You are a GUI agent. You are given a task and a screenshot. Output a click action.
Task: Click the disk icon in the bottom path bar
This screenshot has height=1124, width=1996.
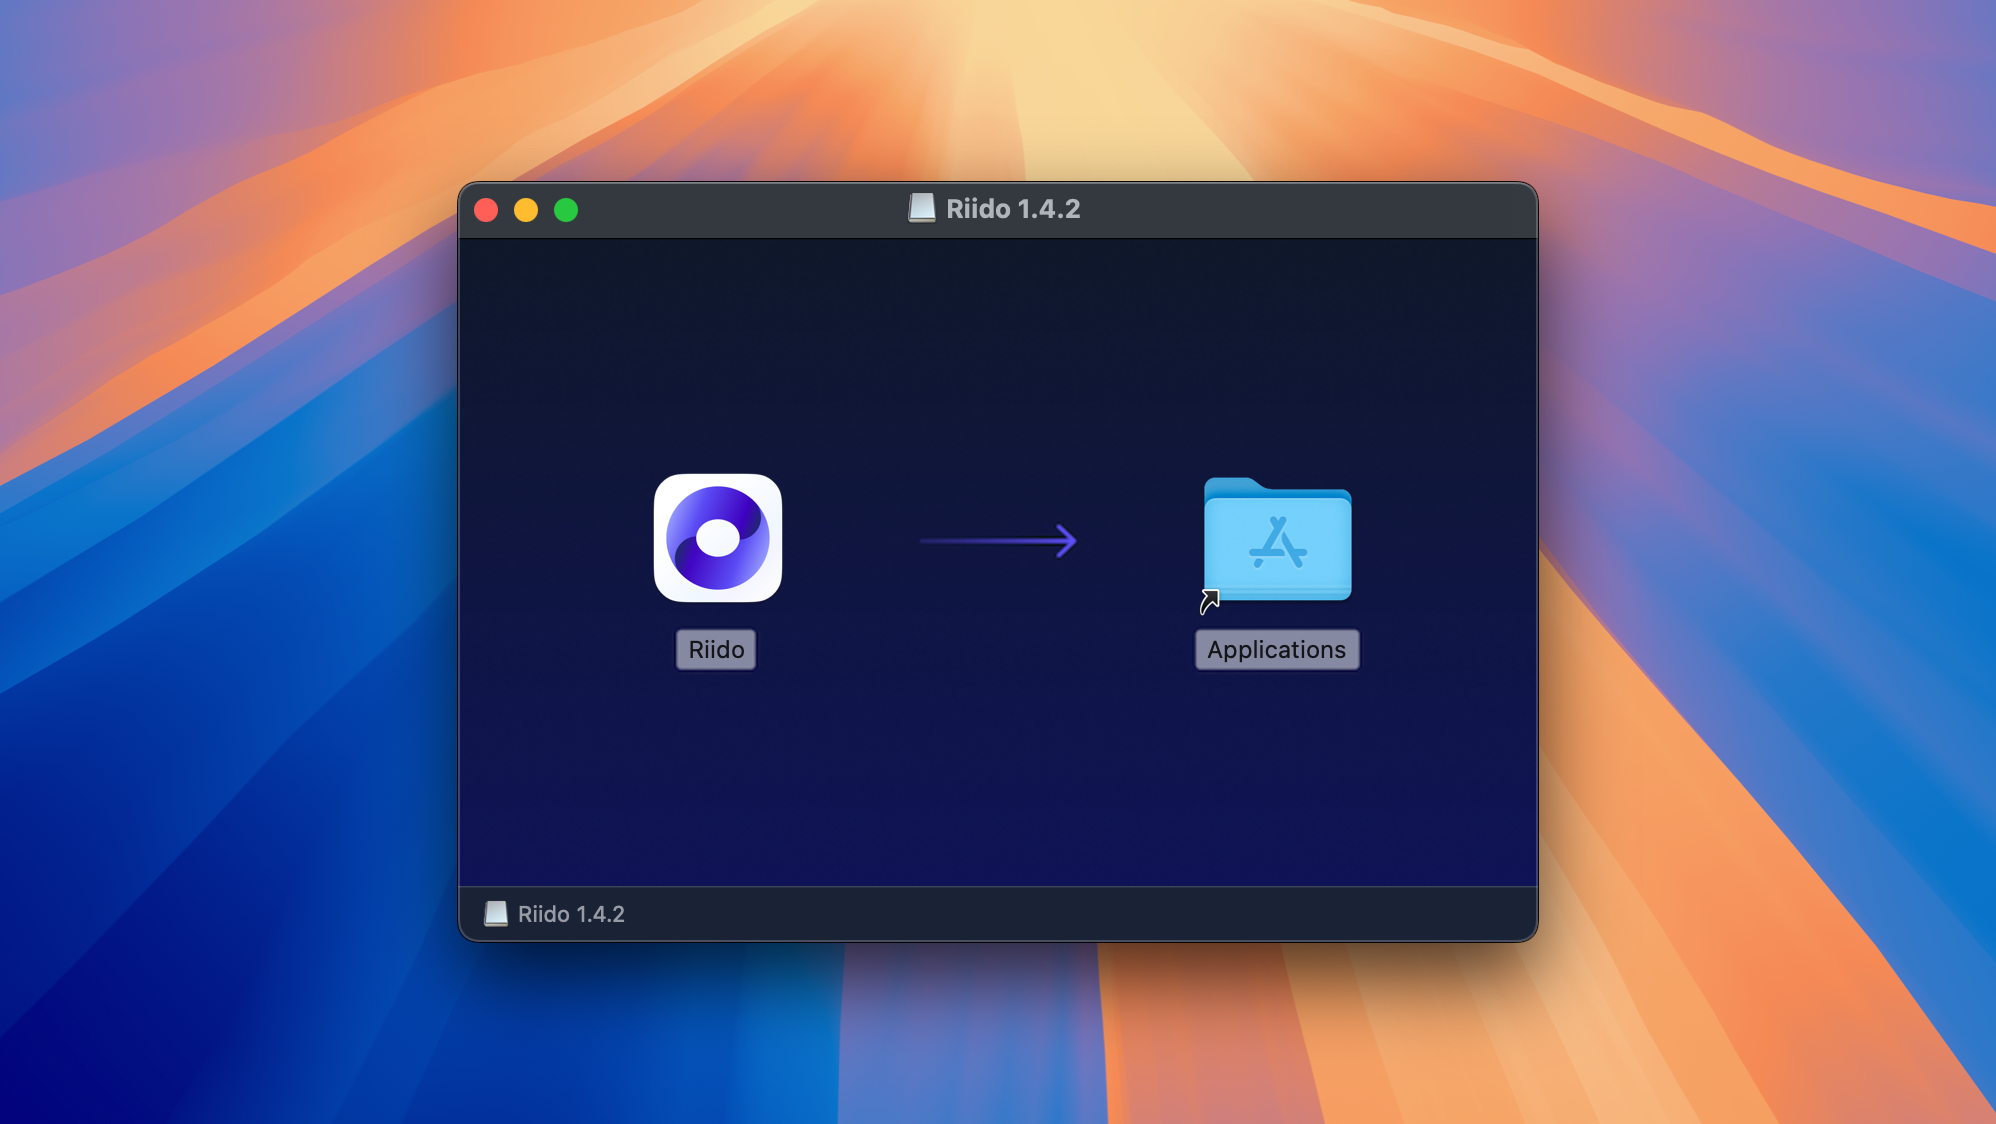(x=496, y=913)
